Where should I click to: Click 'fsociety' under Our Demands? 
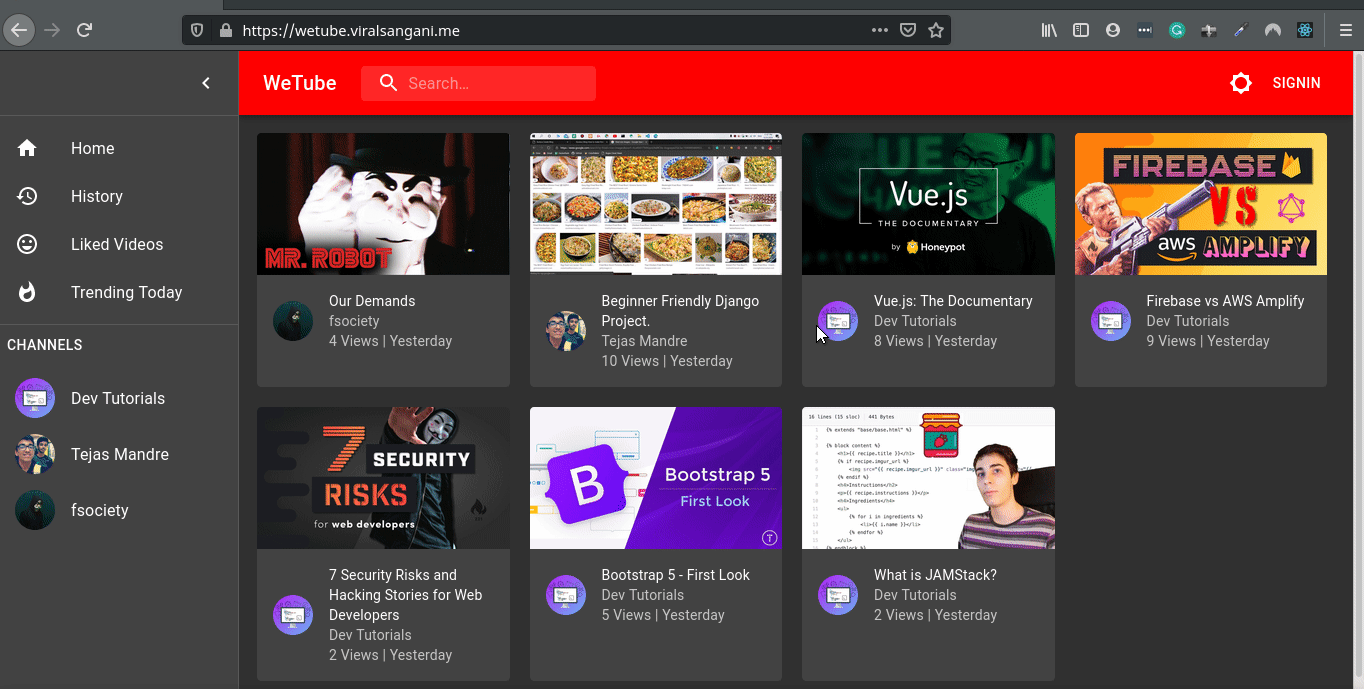click(354, 321)
